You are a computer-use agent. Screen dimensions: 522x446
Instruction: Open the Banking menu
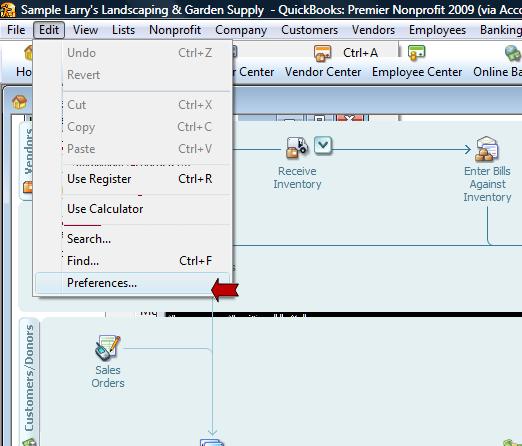pyautogui.click(x=500, y=30)
